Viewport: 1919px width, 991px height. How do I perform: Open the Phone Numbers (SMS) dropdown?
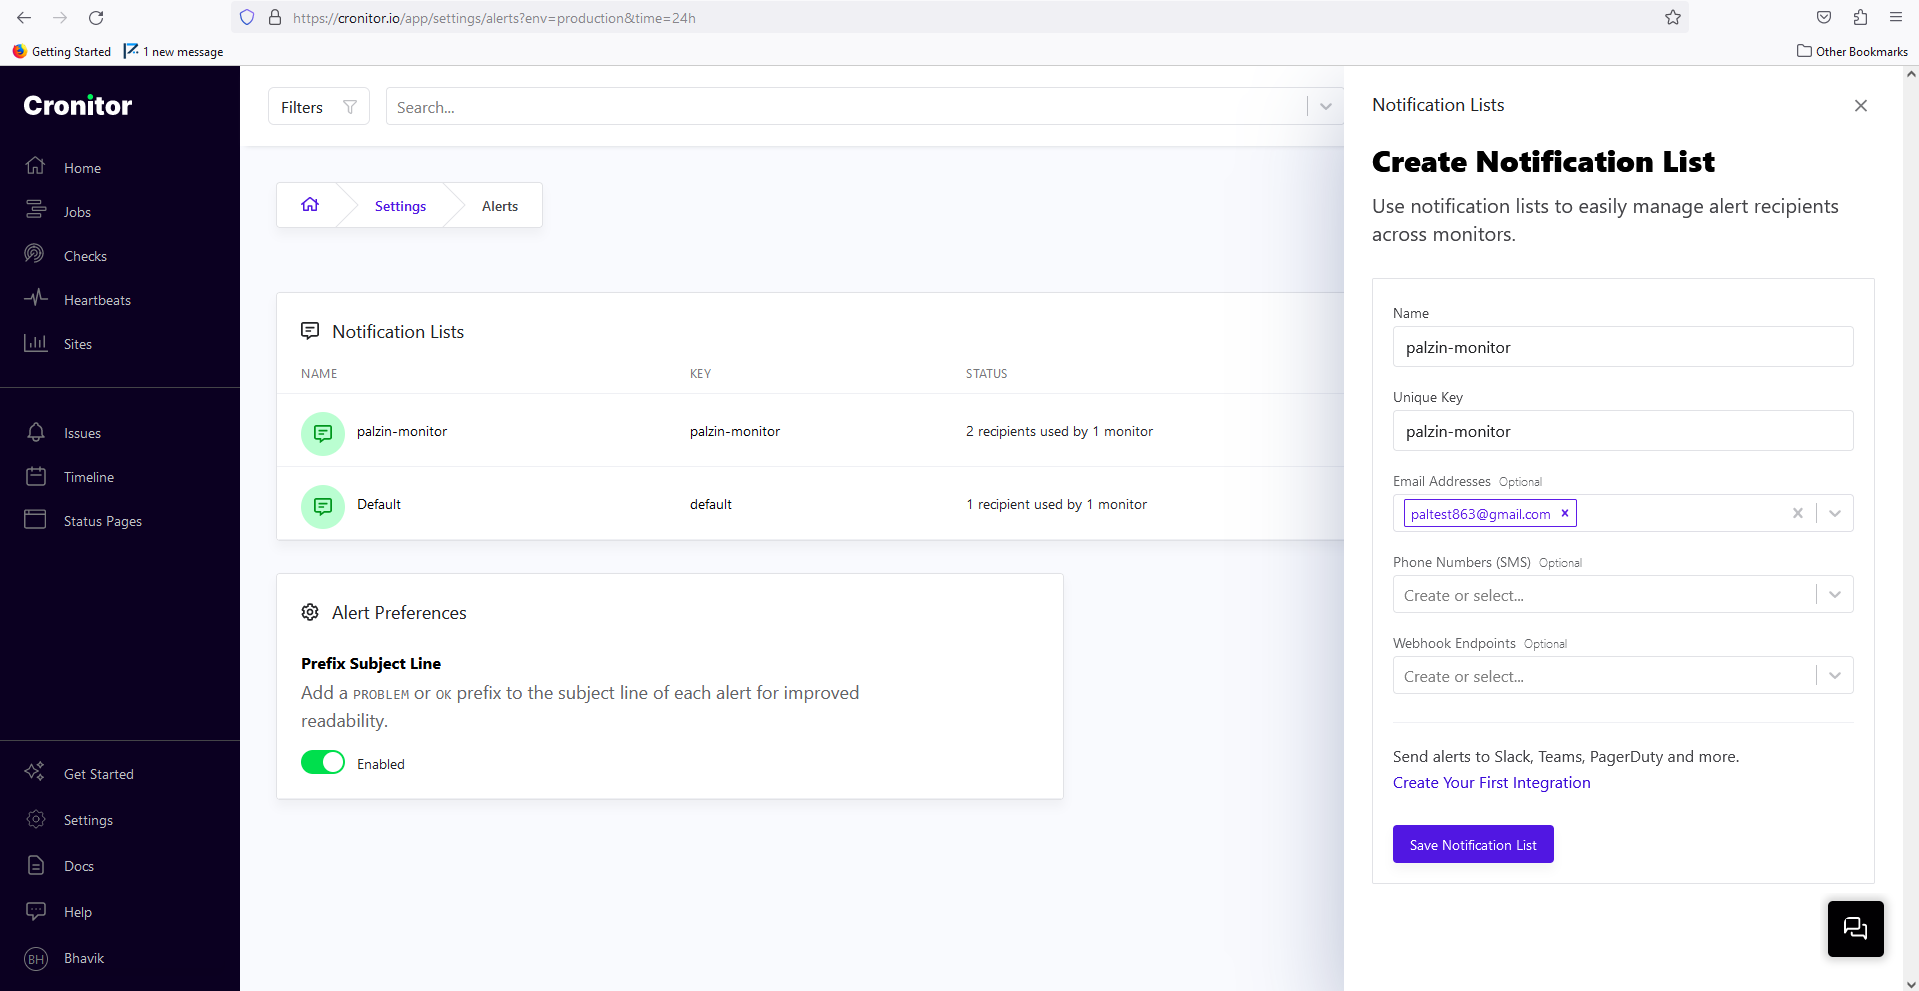pyautogui.click(x=1623, y=594)
